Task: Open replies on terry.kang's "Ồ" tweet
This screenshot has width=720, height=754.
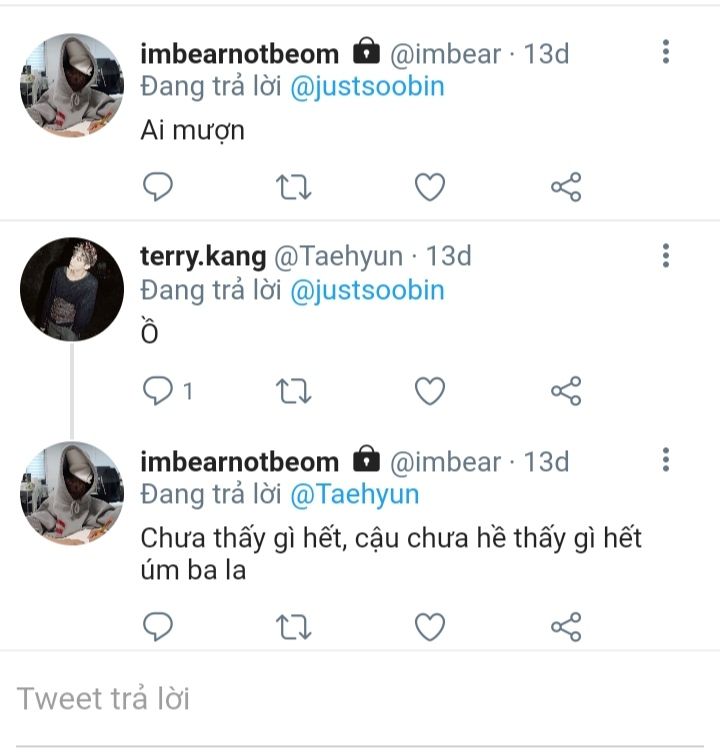Action: (160, 391)
